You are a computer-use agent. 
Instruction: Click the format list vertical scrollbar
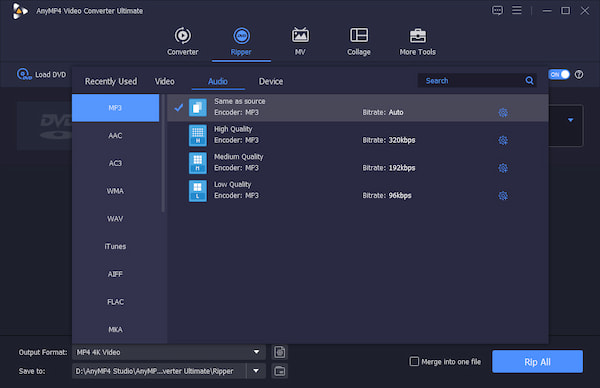click(x=163, y=153)
